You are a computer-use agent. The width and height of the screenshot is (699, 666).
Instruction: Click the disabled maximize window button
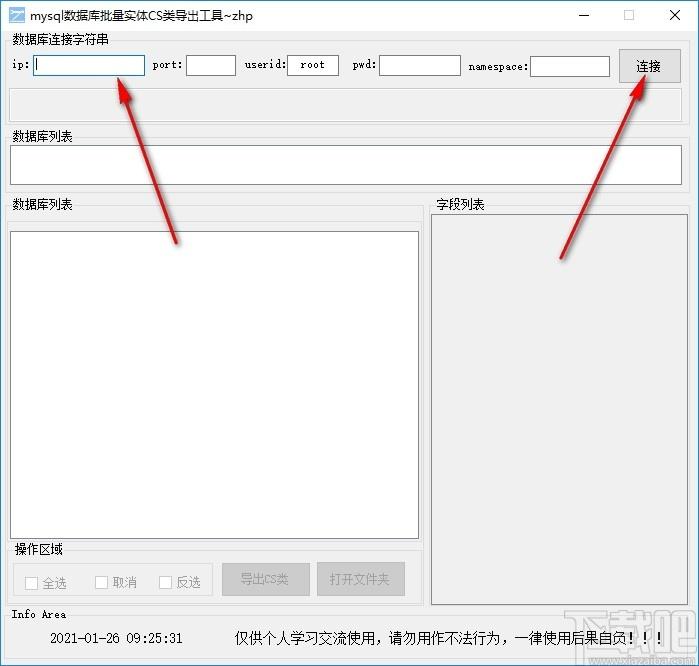coord(629,15)
